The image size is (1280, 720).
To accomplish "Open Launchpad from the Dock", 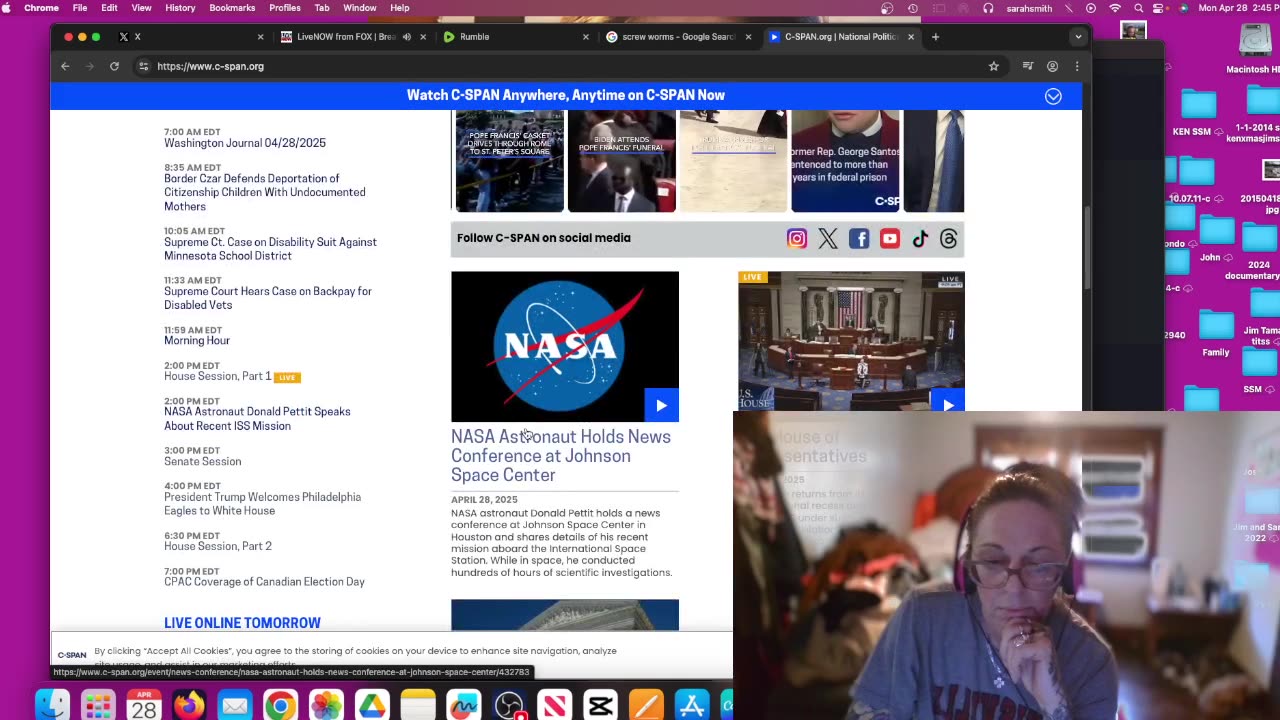I will [98, 706].
